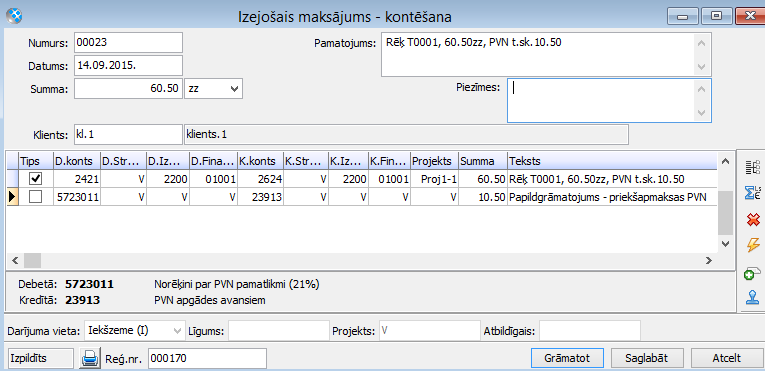Image resolution: width=765 pixels, height=371 pixels.
Task: Click the klients.1 name field
Action: pyautogui.click(x=406, y=134)
